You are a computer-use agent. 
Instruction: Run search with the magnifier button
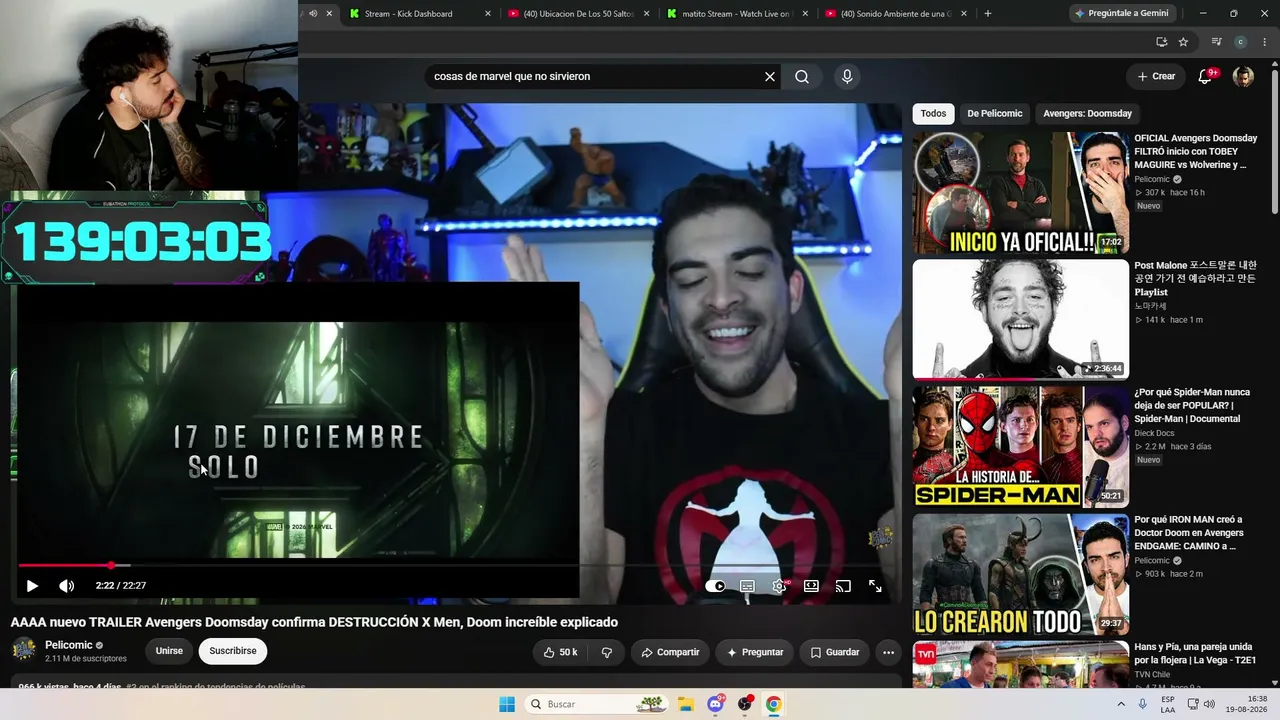[802, 77]
